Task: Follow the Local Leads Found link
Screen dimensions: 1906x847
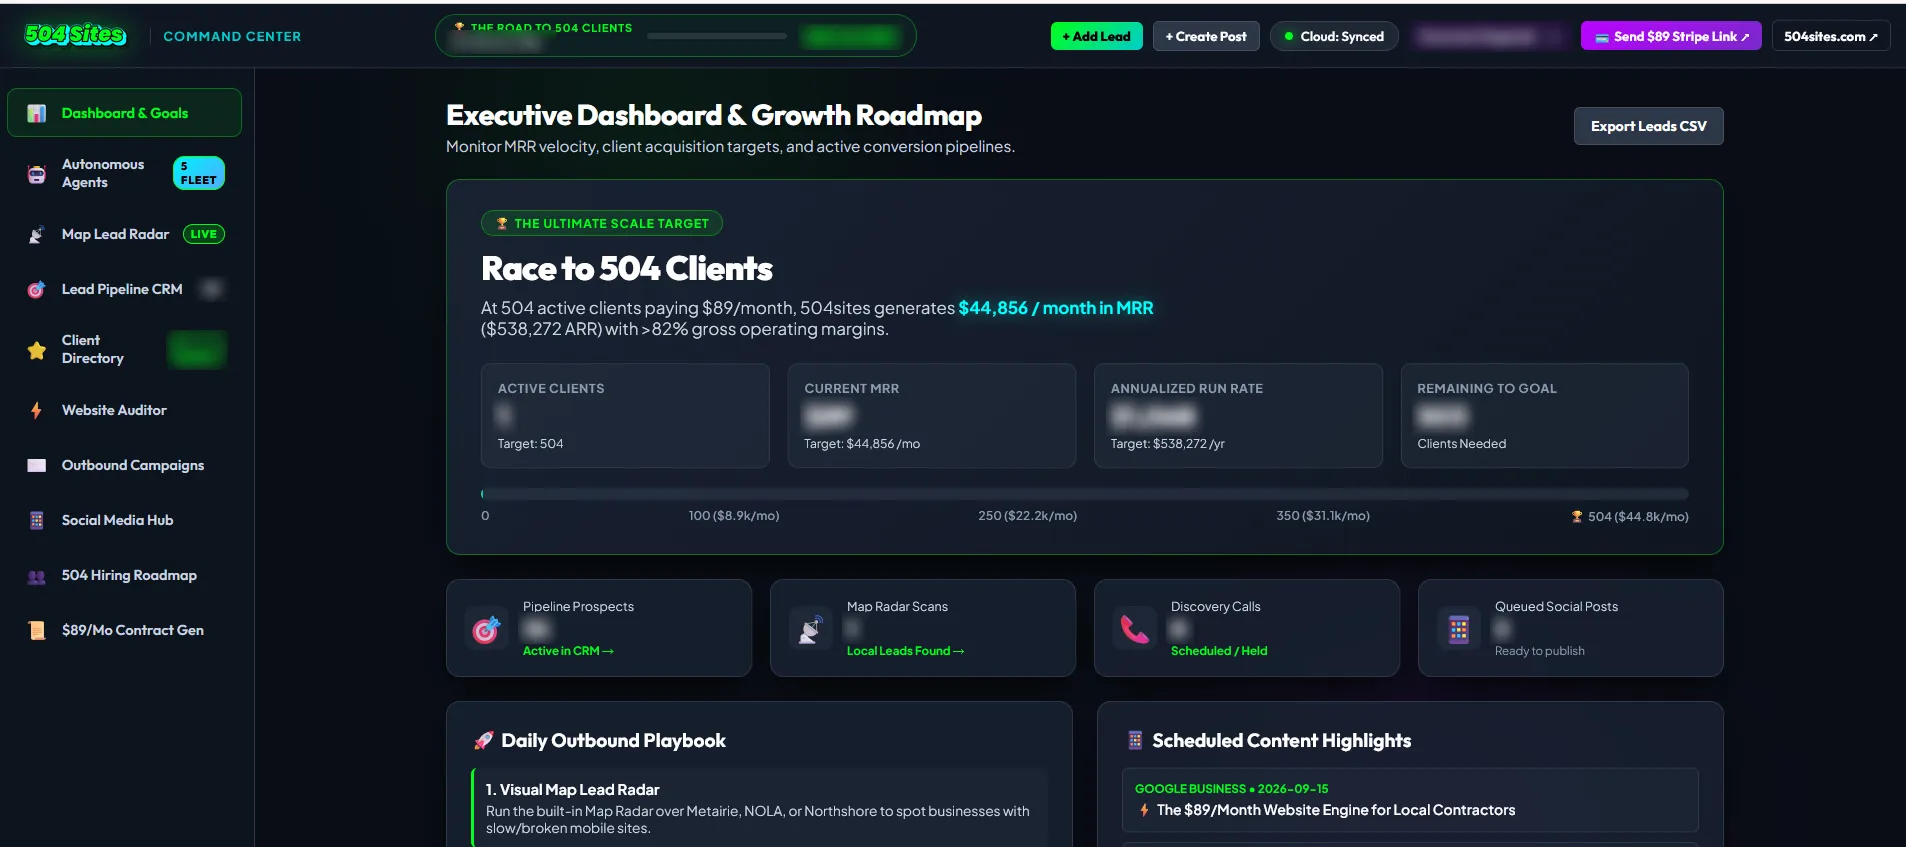Action: [905, 651]
